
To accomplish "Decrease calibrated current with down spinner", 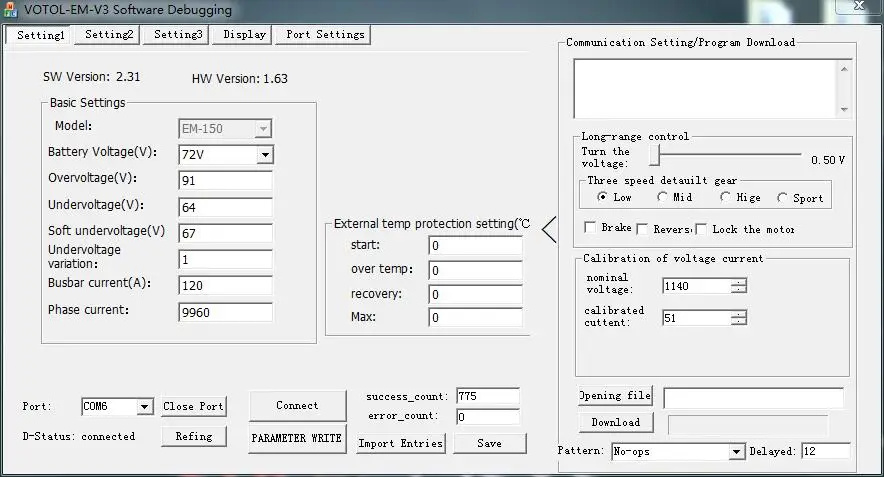I will pos(738,322).
